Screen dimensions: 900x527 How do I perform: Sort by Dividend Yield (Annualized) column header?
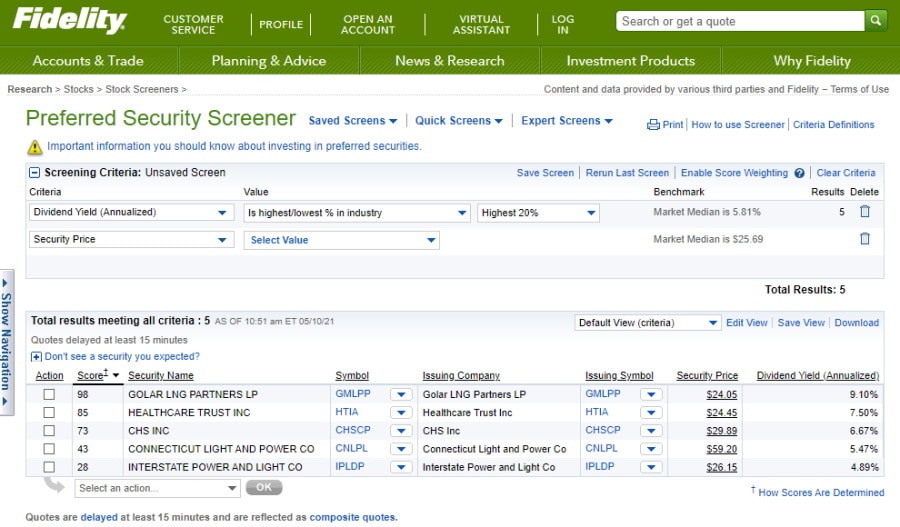coord(817,375)
